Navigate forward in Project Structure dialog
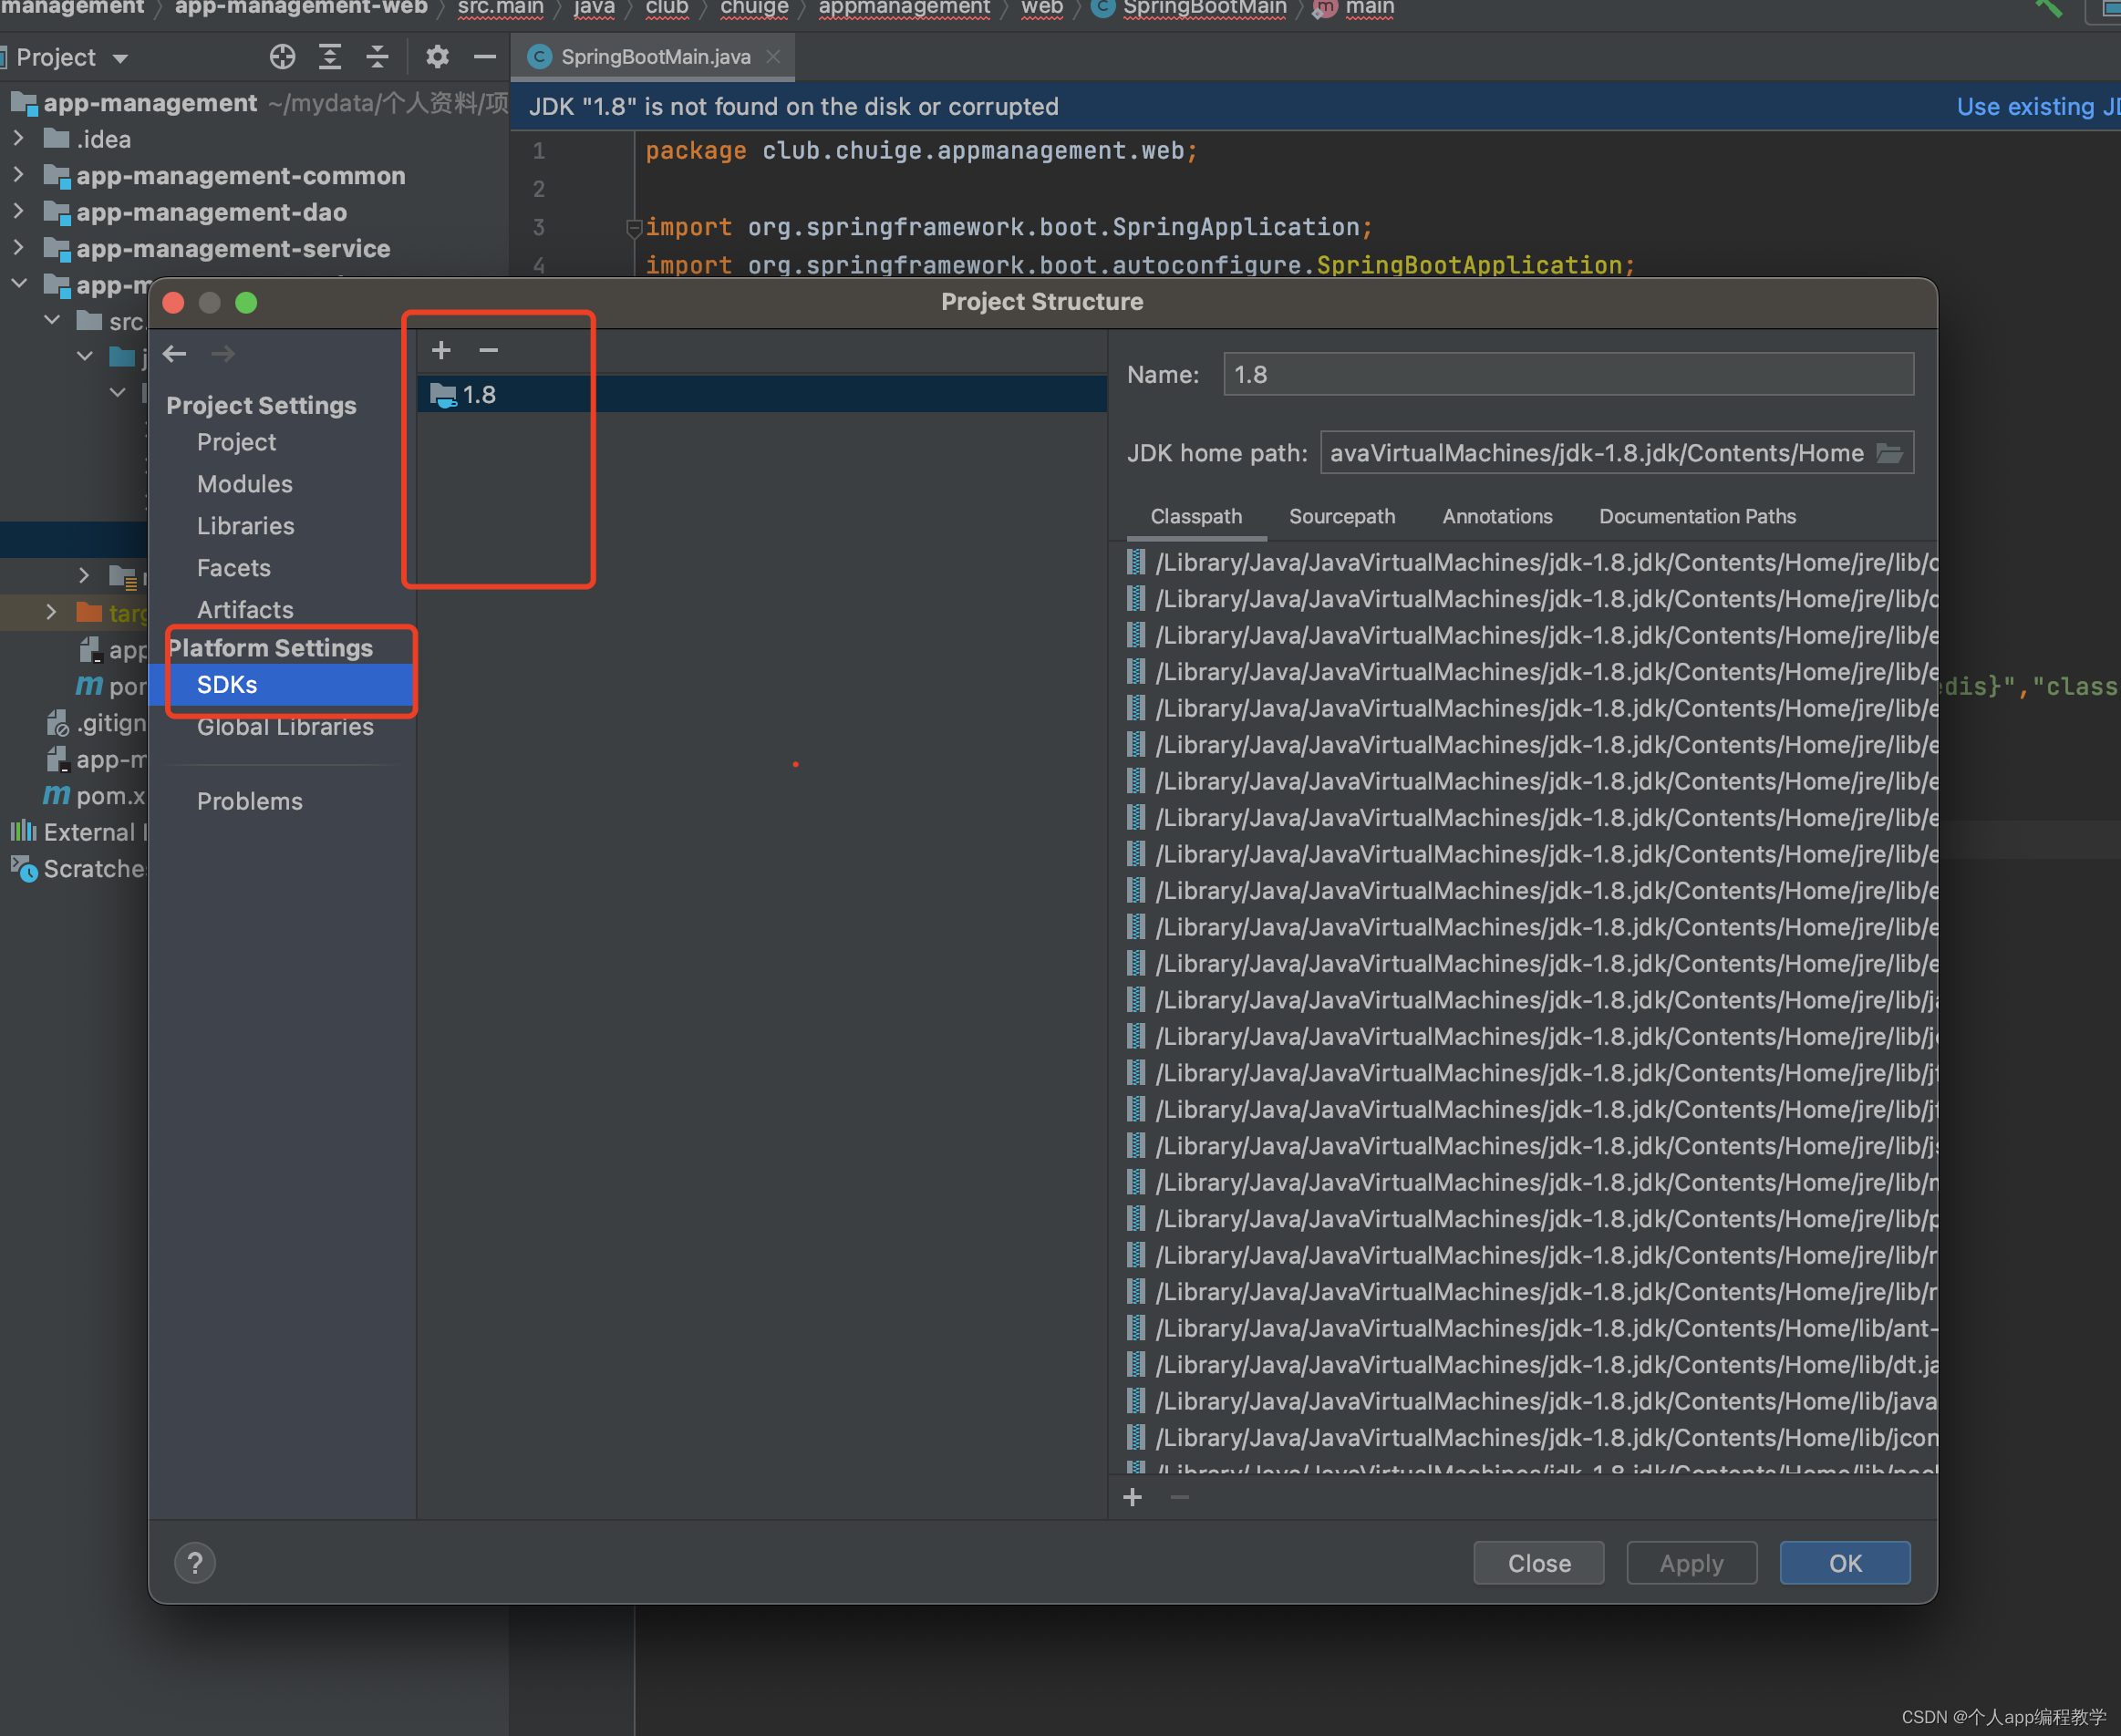 (x=223, y=354)
